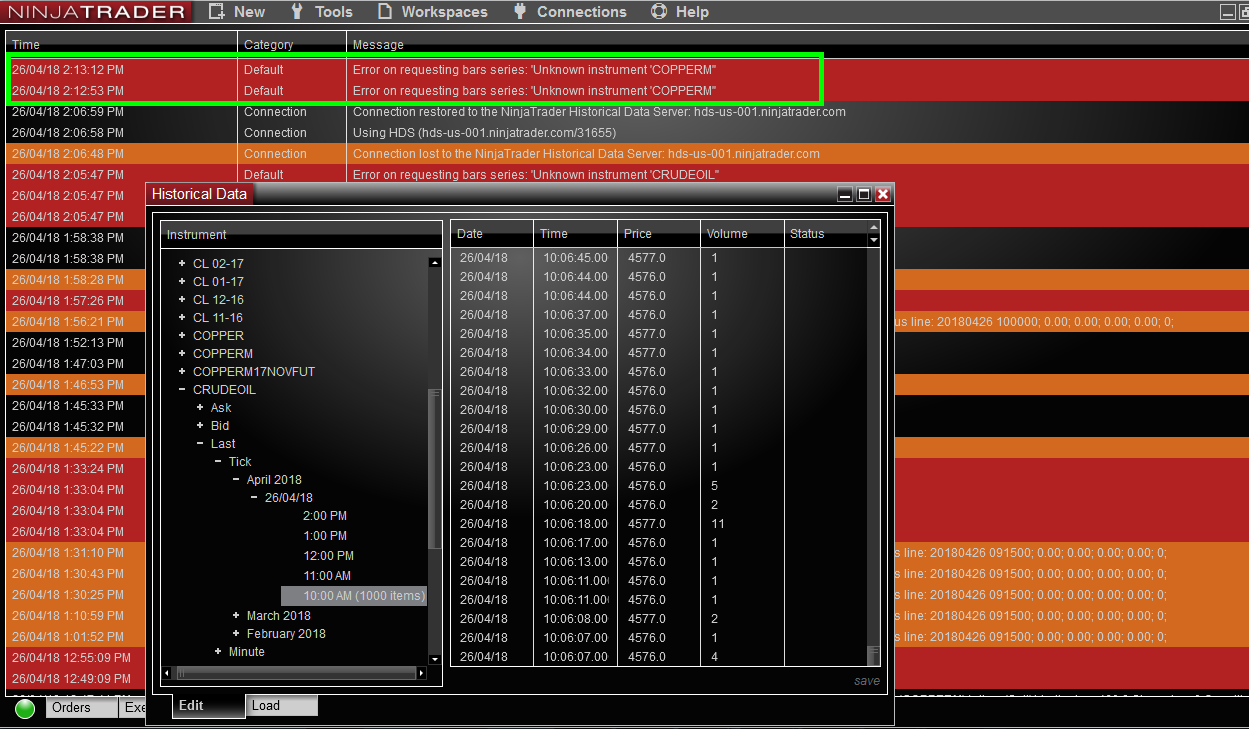Switch to the Edit tab in Historical Data
Image resolution: width=1249 pixels, height=729 pixels.
pyautogui.click(x=209, y=705)
